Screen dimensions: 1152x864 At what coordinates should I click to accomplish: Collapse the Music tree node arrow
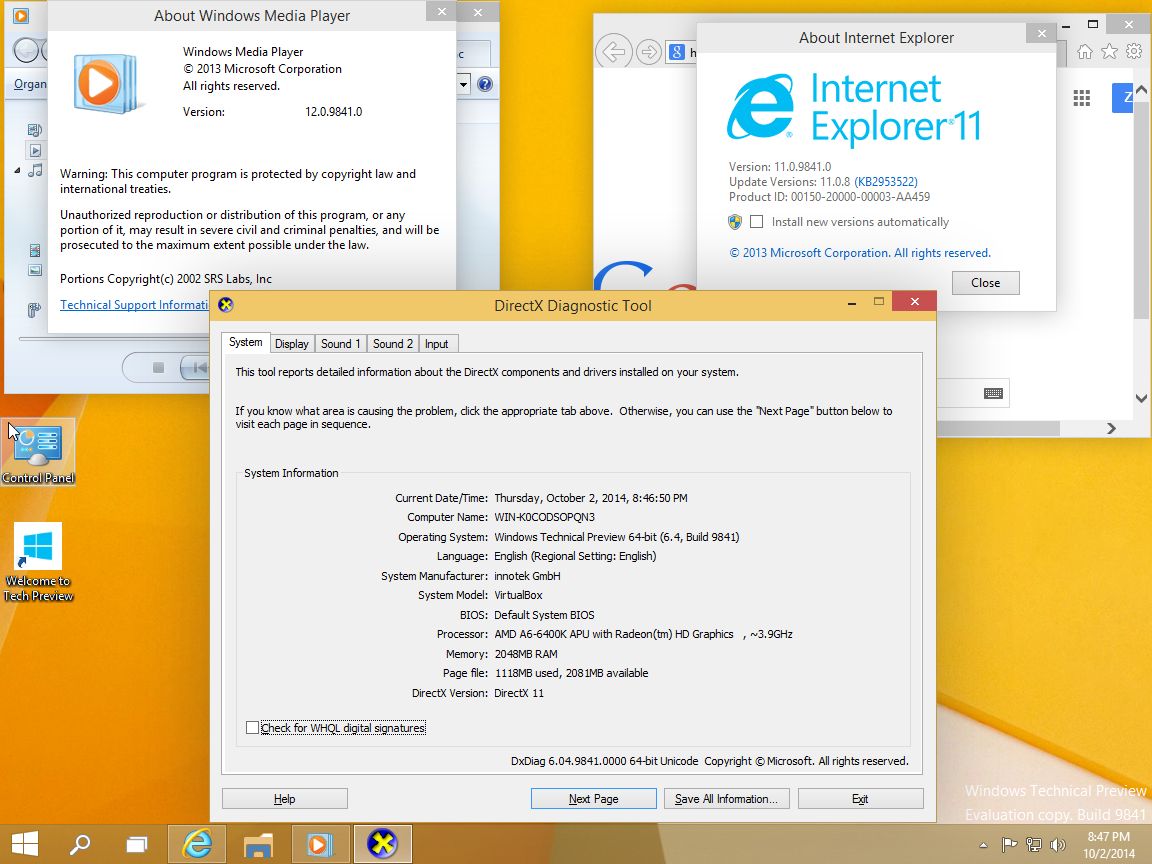coord(17,170)
